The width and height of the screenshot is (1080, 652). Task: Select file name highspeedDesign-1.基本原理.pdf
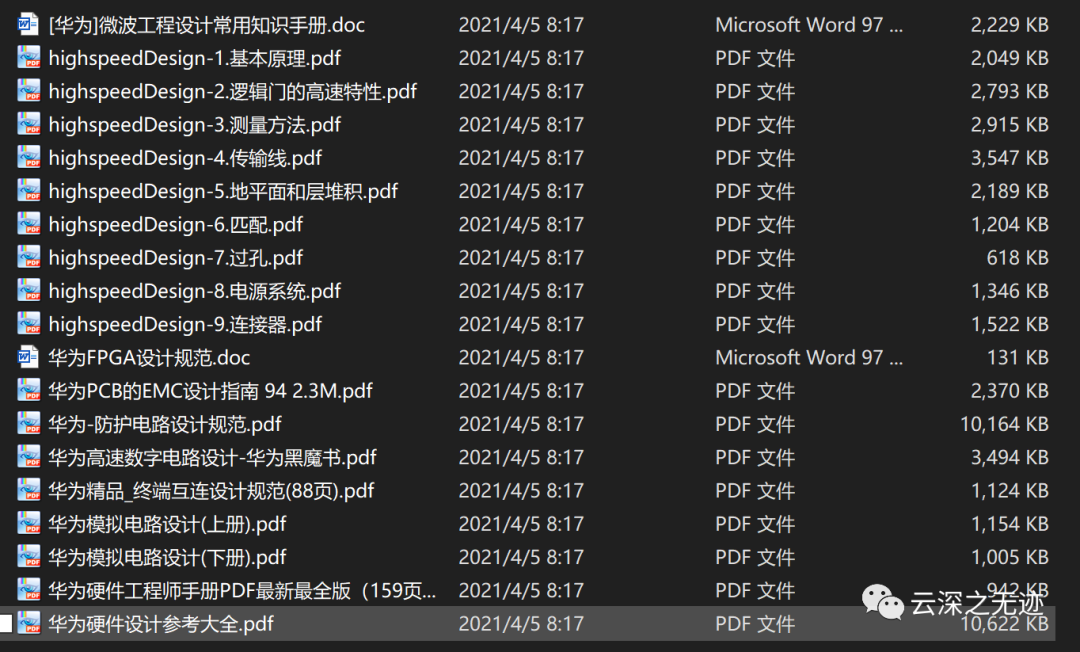(x=194, y=58)
